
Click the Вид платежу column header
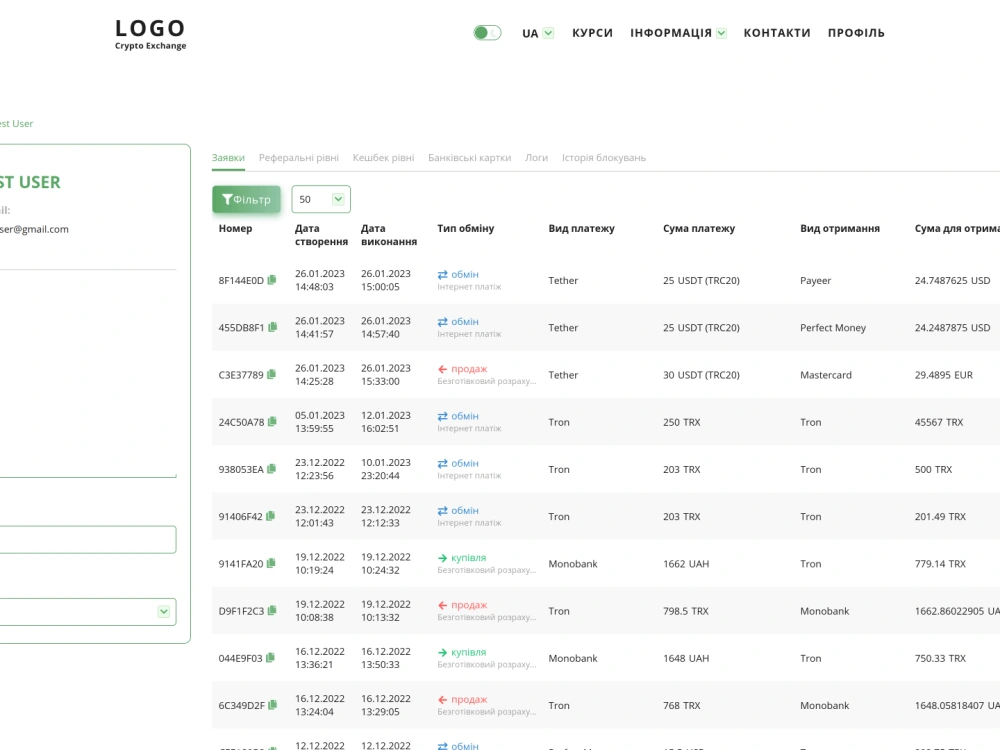(x=582, y=228)
